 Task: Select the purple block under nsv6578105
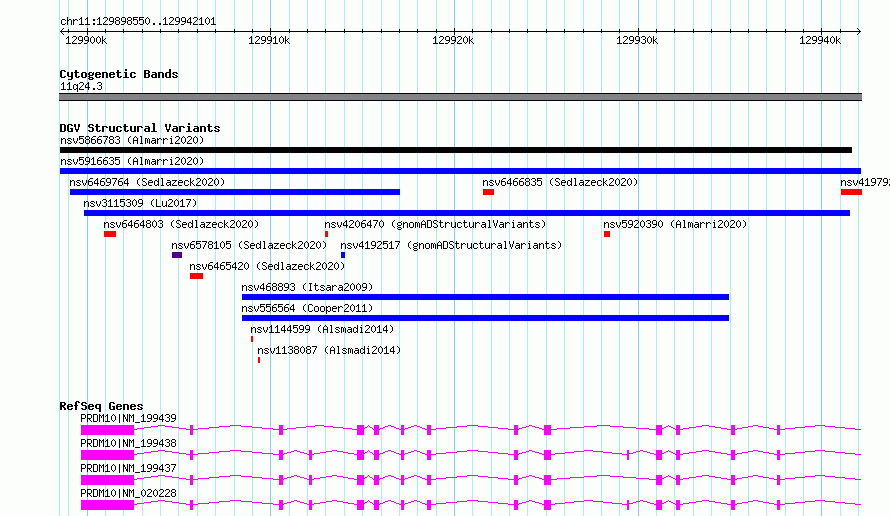(177, 255)
